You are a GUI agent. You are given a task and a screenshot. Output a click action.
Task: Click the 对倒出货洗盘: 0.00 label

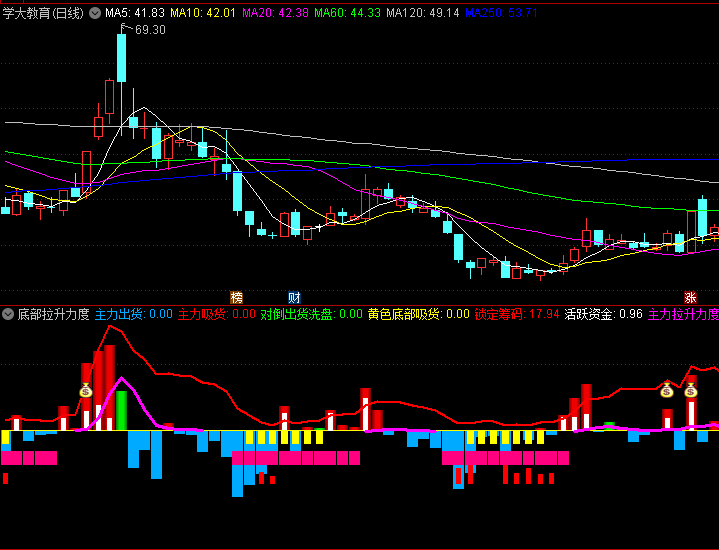[311, 314]
